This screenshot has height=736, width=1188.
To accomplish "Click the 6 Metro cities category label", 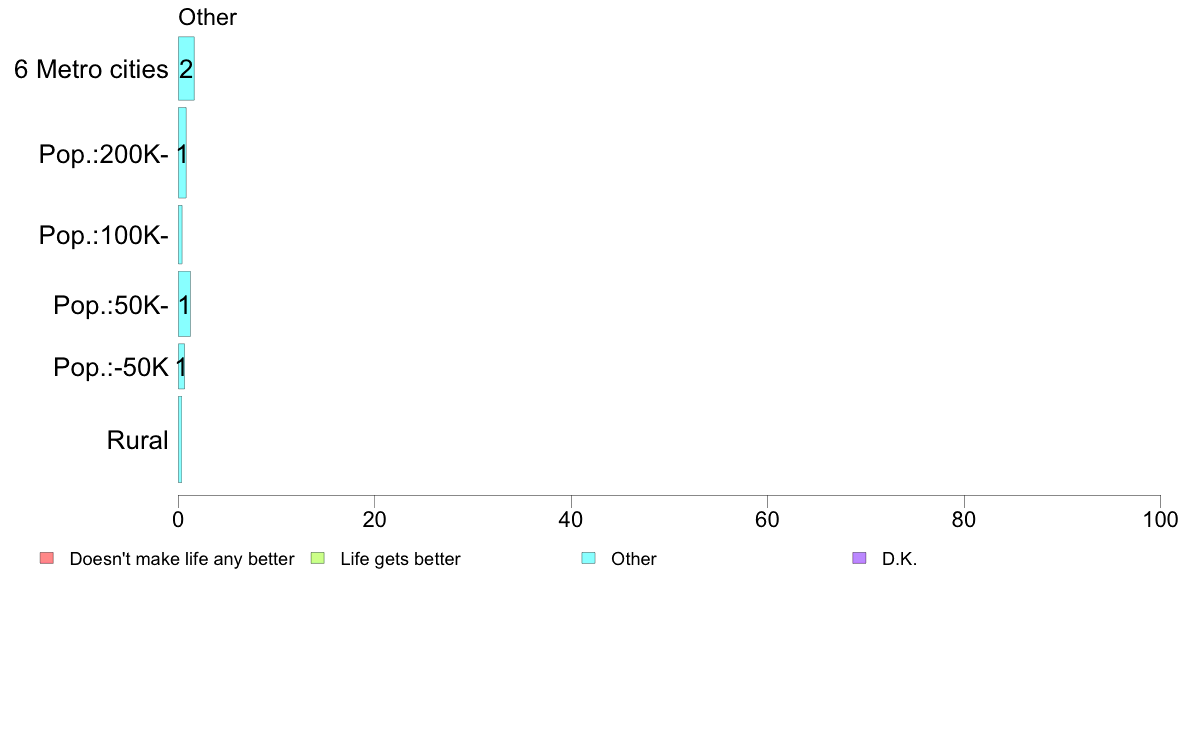I will [x=91, y=69].
